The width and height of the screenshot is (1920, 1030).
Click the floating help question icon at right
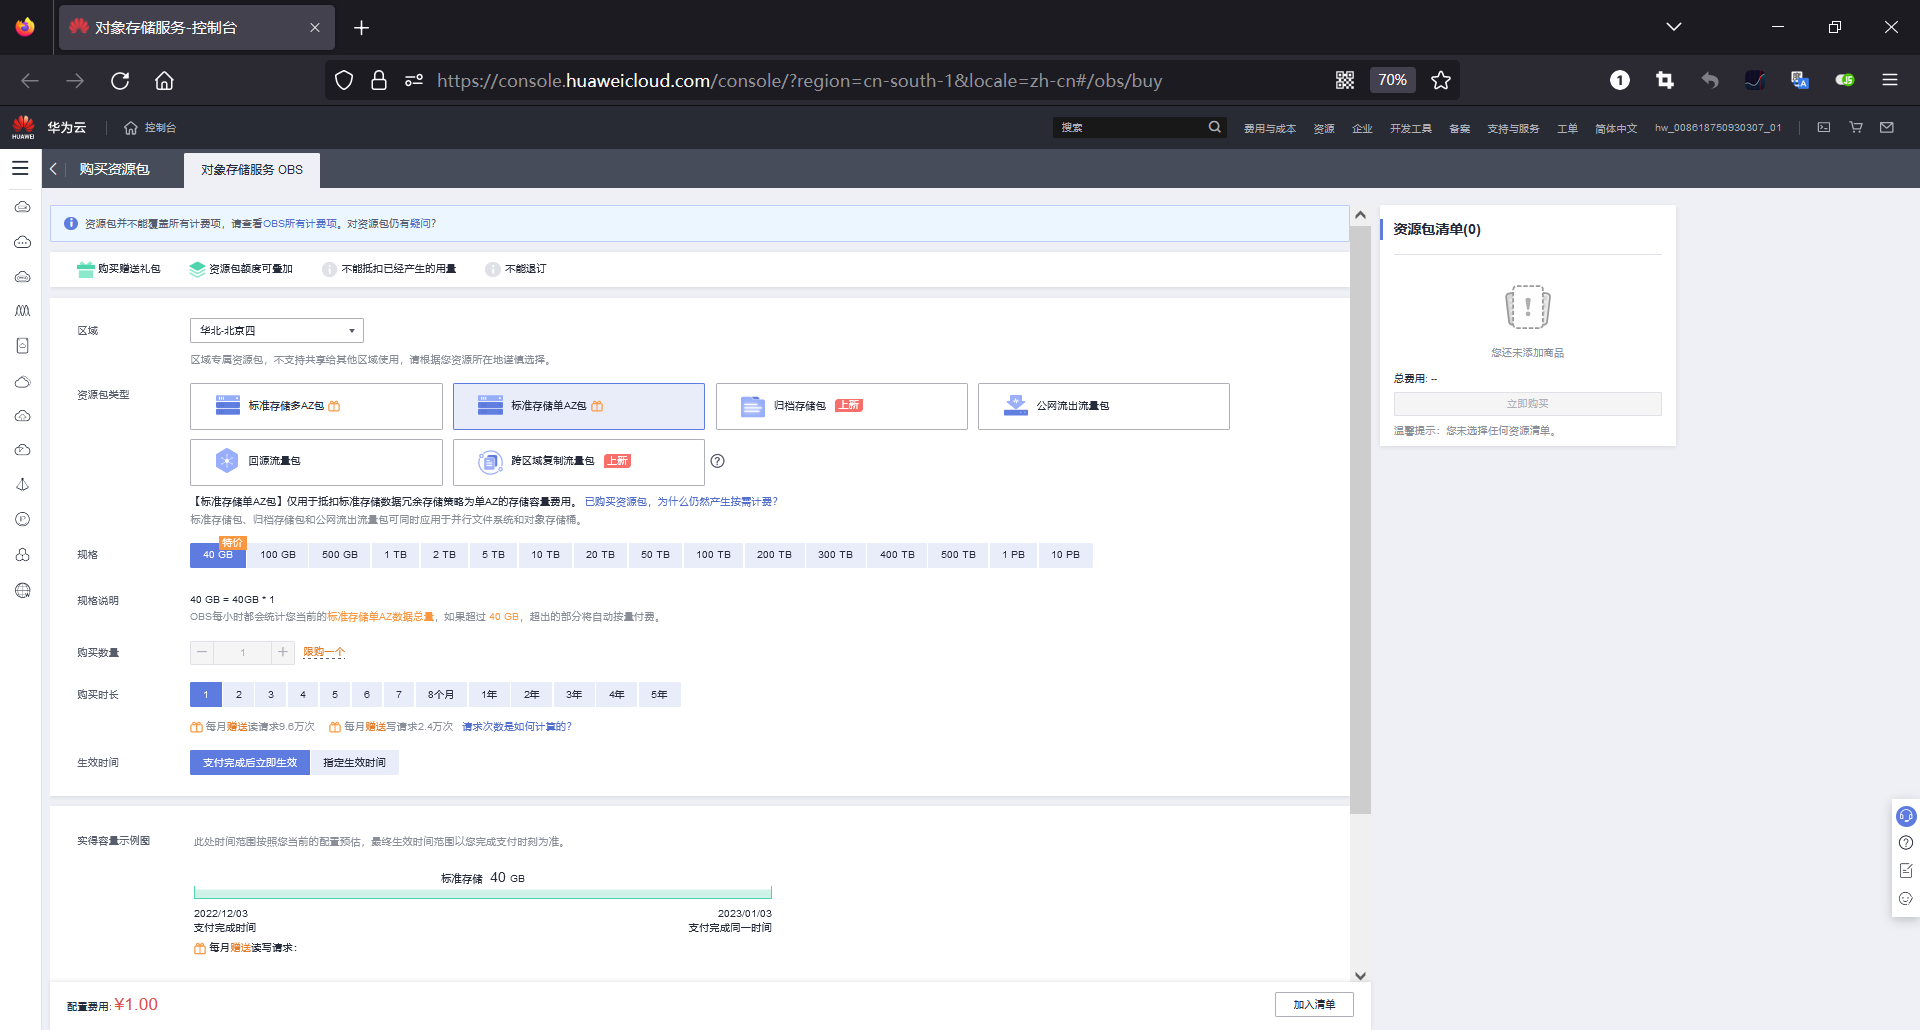[x=1906, y=843]
